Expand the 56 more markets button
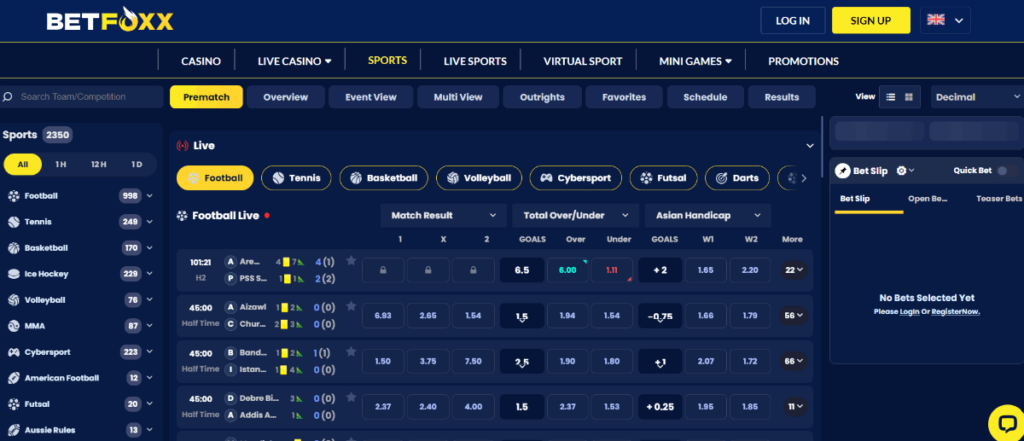 pos(794,316)
